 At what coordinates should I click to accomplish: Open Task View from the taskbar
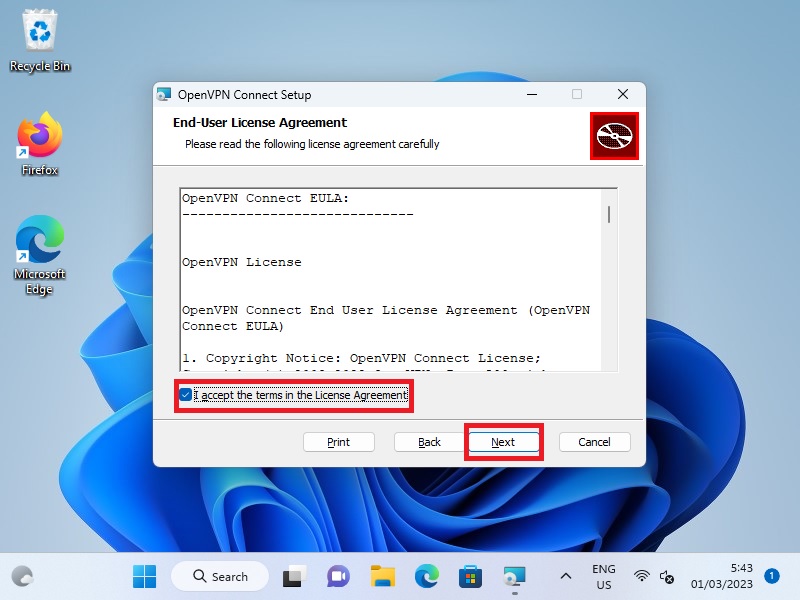293,576
